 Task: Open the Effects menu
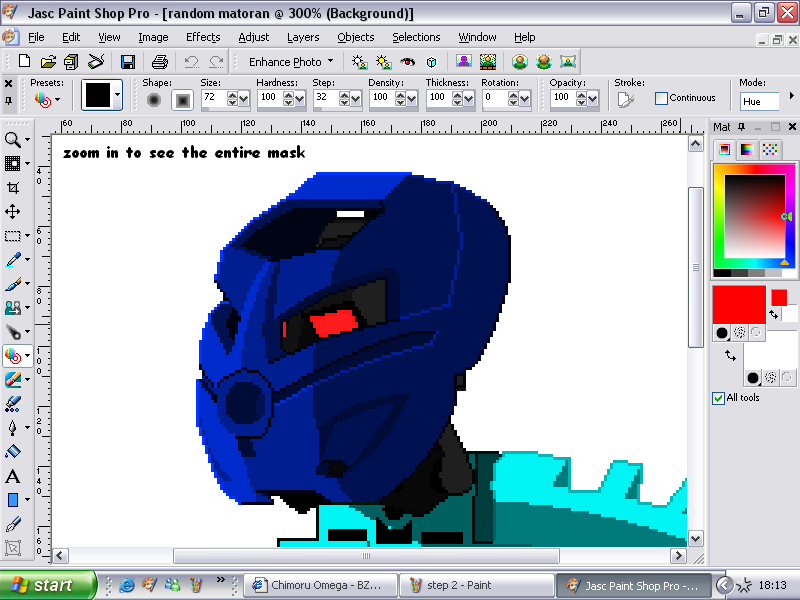pyautogui.click(x=203, y=37)
